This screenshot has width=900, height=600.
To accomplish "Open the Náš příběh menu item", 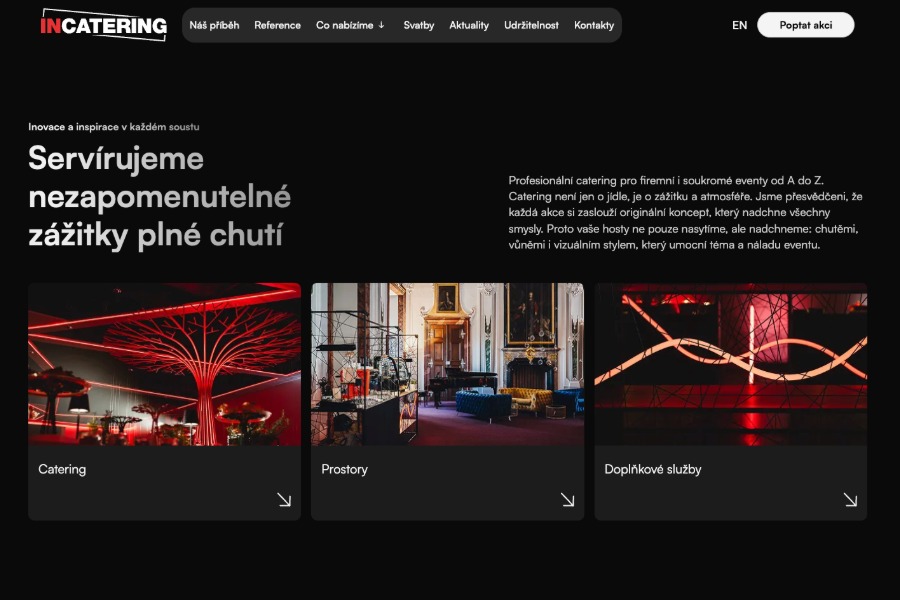I will coord(214,25).
